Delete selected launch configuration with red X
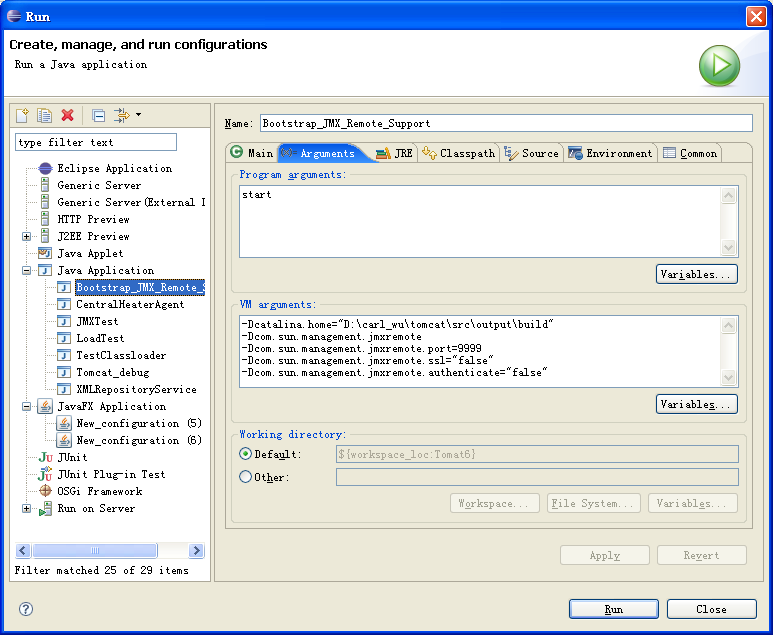773x635 pixels. (67, 116)
